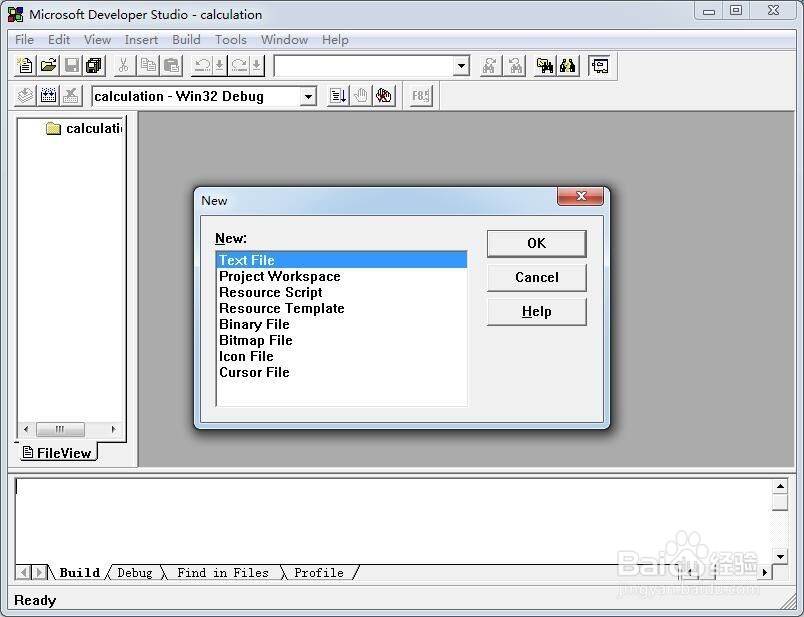Click the output pane scroll up arrow

pos(780,486)
